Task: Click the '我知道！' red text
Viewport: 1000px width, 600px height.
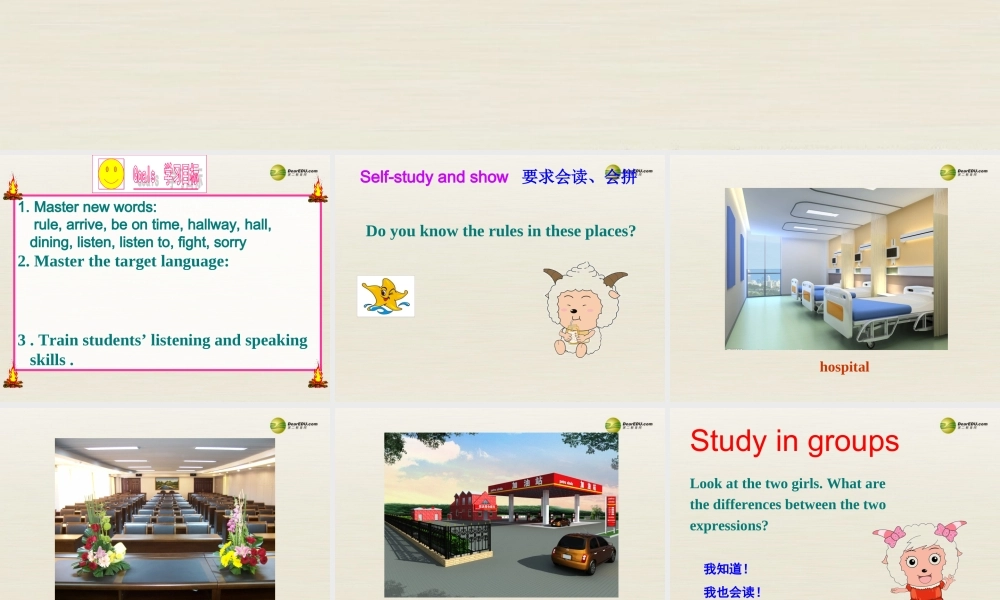Action: [x=724, y=566]
